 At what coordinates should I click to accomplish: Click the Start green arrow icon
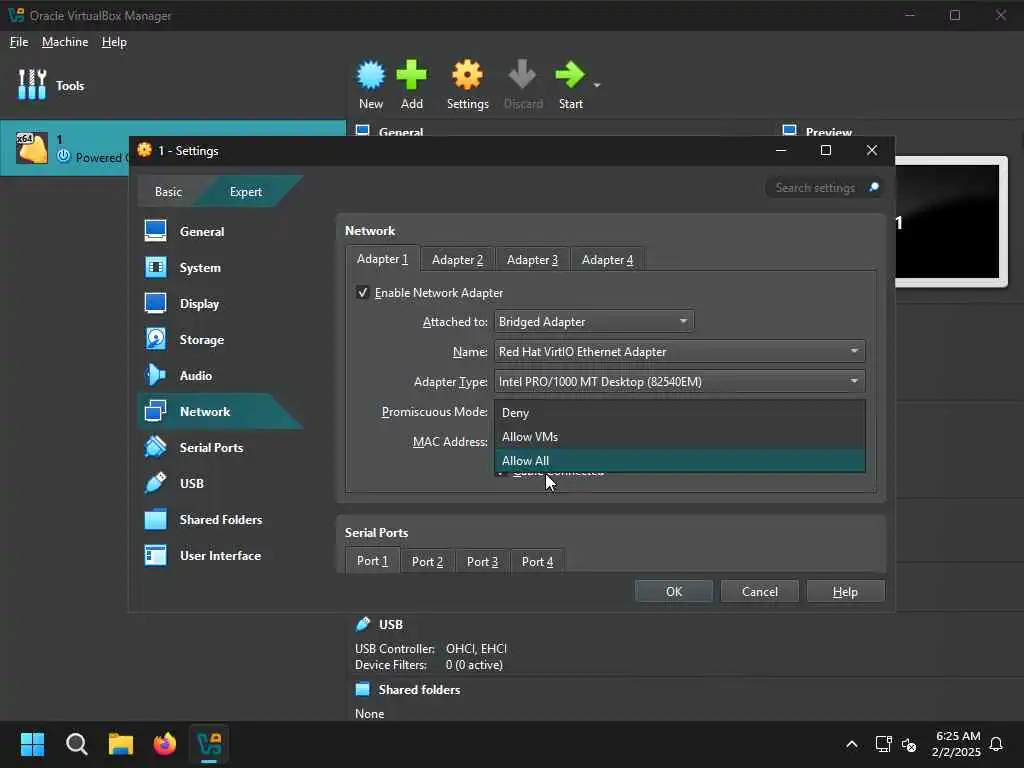pos(569,75)
